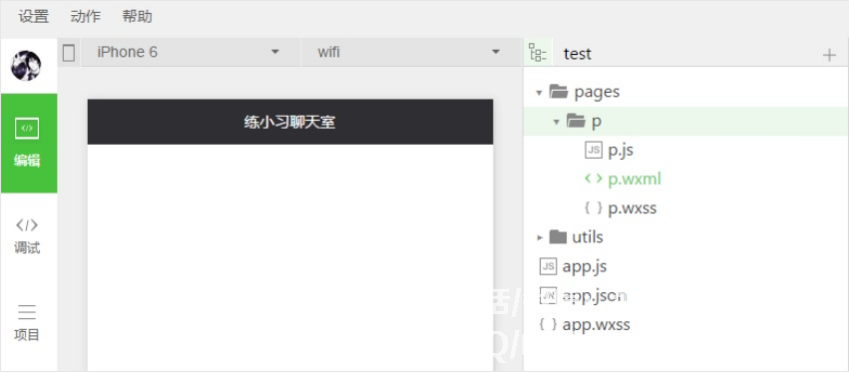Screen dimensions: 849x373
Task: Open the wifi network dropdown
Action: 410,53
